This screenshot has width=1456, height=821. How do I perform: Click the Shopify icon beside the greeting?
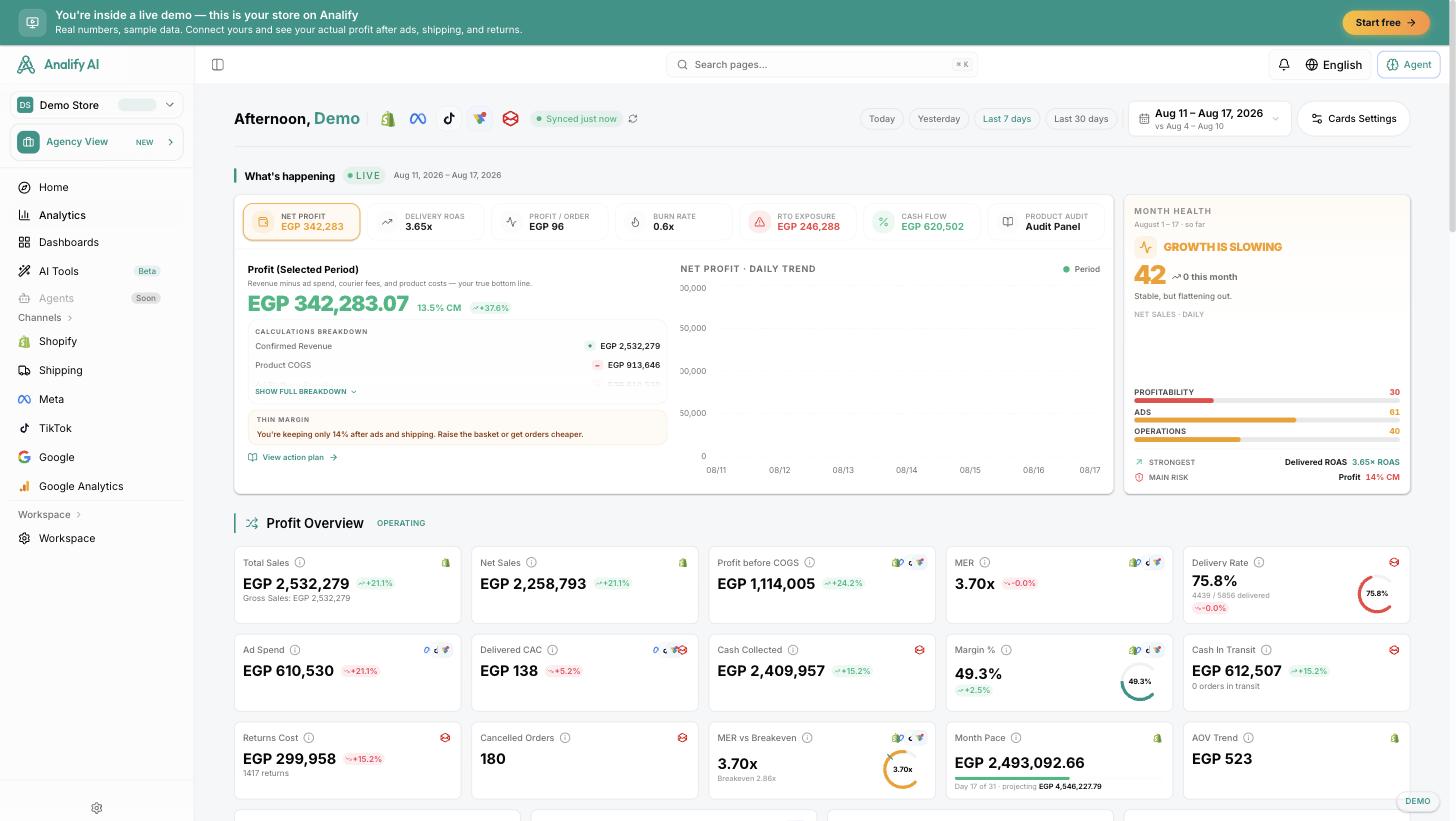[388, 119]
